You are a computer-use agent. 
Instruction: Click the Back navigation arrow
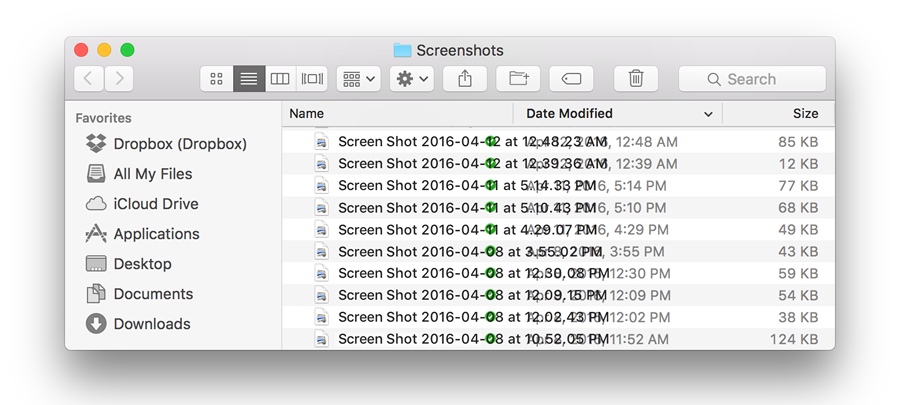pos(89,79)
